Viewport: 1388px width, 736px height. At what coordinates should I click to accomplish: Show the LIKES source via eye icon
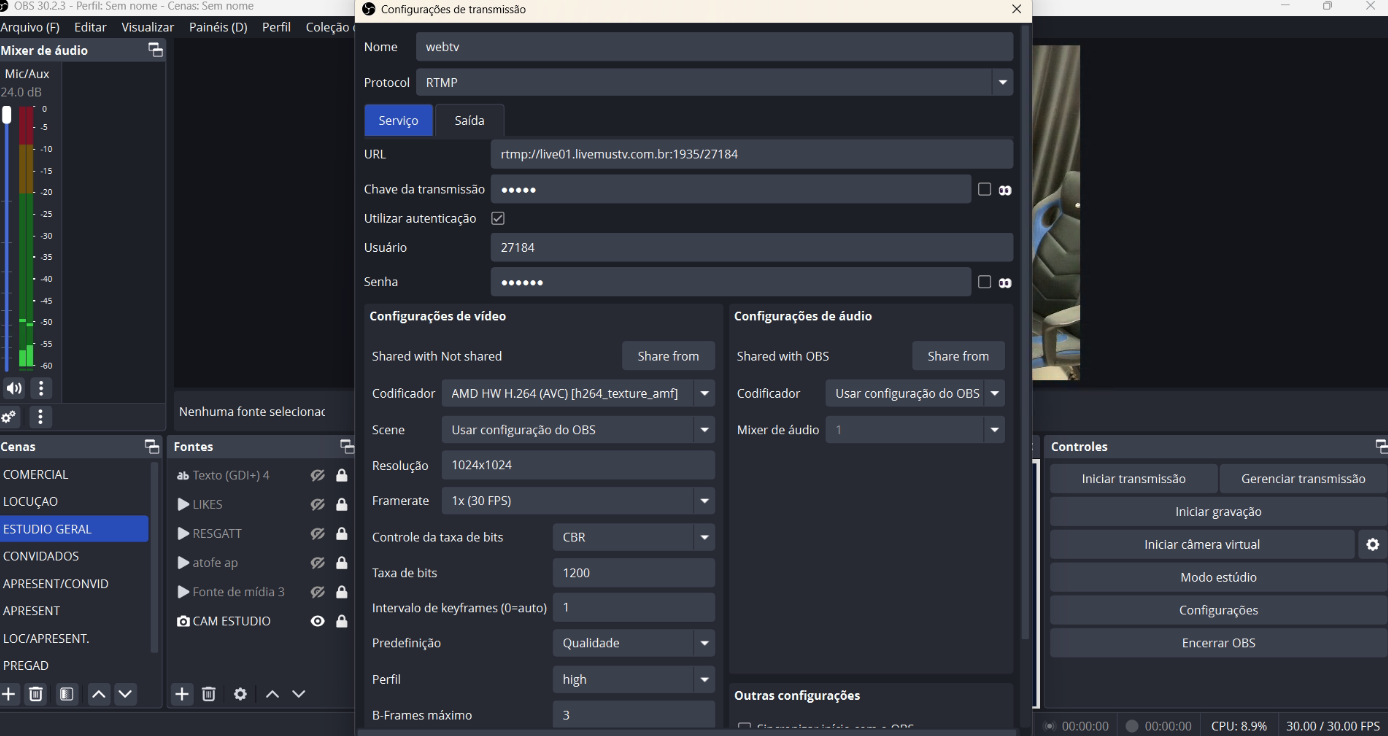pos(318,505)
